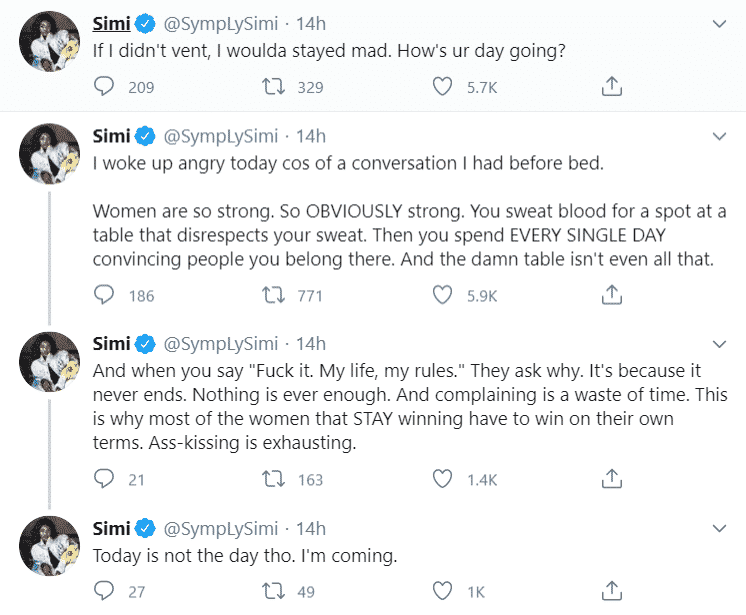Open Simi's profile name link in the first tweet

[x=112, y=24]
